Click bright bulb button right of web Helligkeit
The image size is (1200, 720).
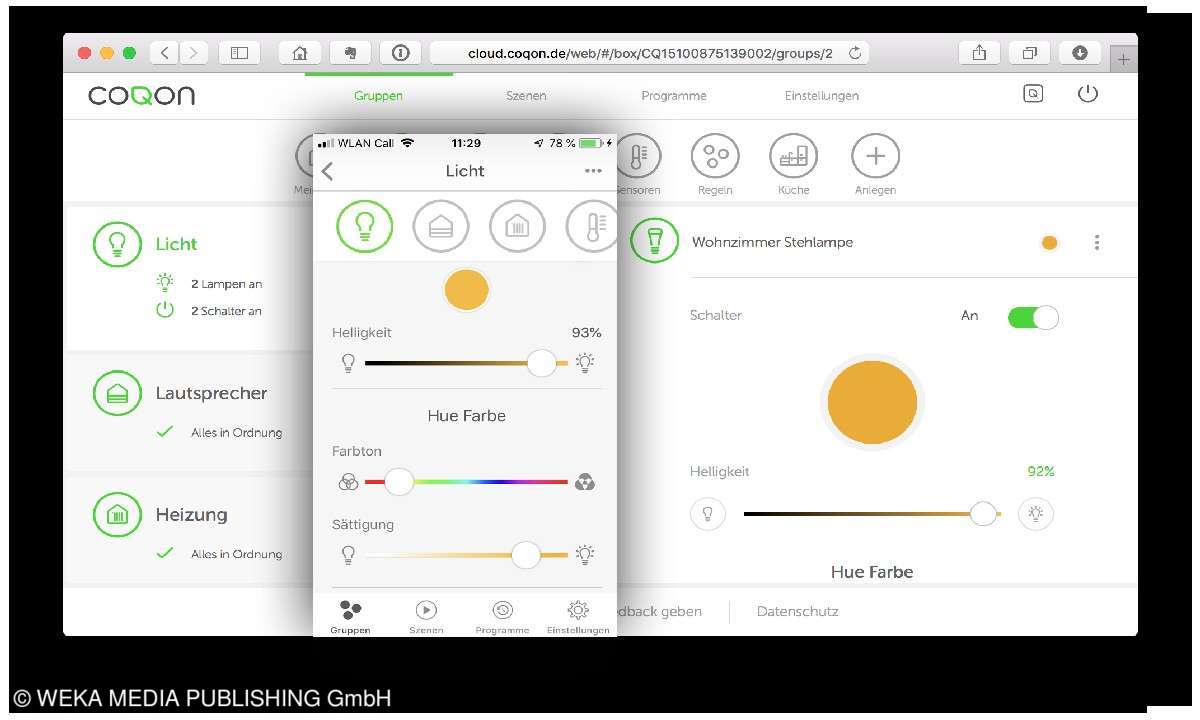coord(1036,514)
